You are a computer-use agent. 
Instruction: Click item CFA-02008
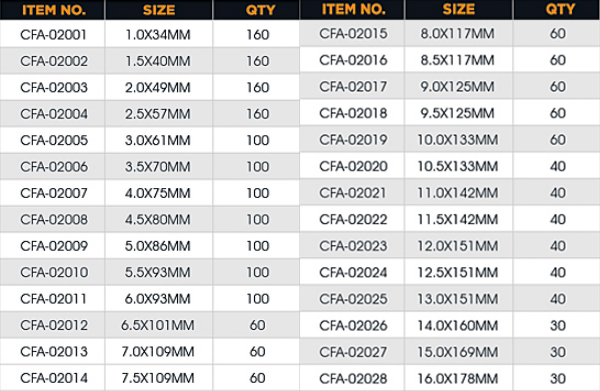54,220
